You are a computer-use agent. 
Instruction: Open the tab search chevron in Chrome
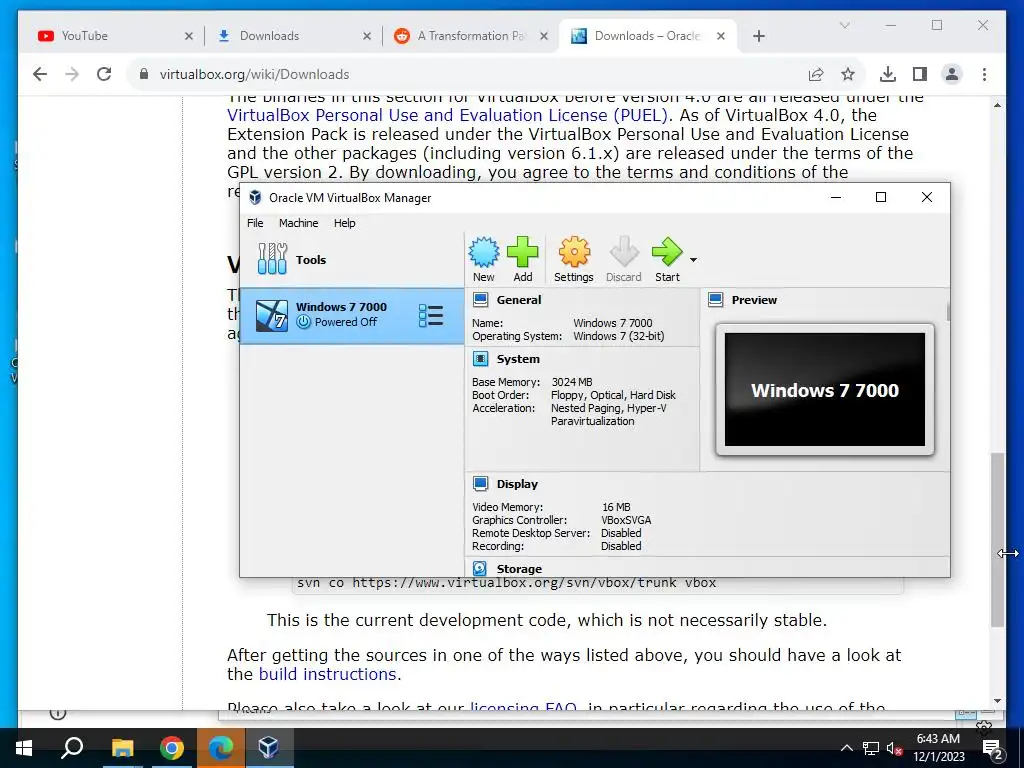click(844, 25)
